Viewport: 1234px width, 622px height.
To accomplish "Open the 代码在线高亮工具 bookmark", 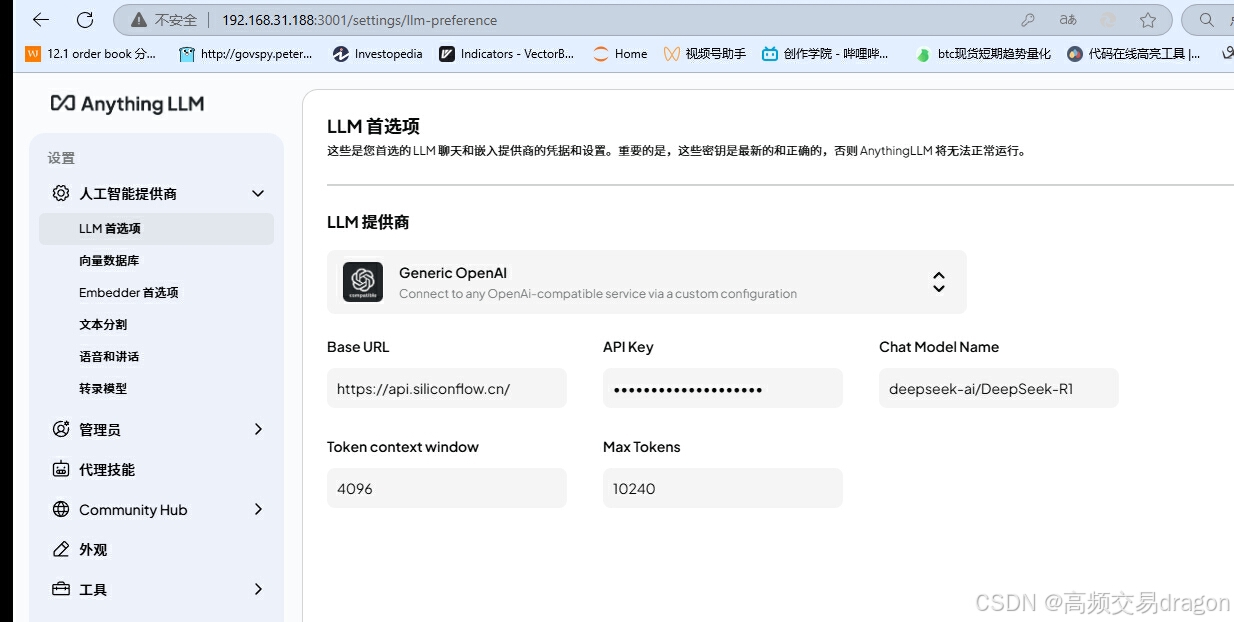I will (1134, 54).
